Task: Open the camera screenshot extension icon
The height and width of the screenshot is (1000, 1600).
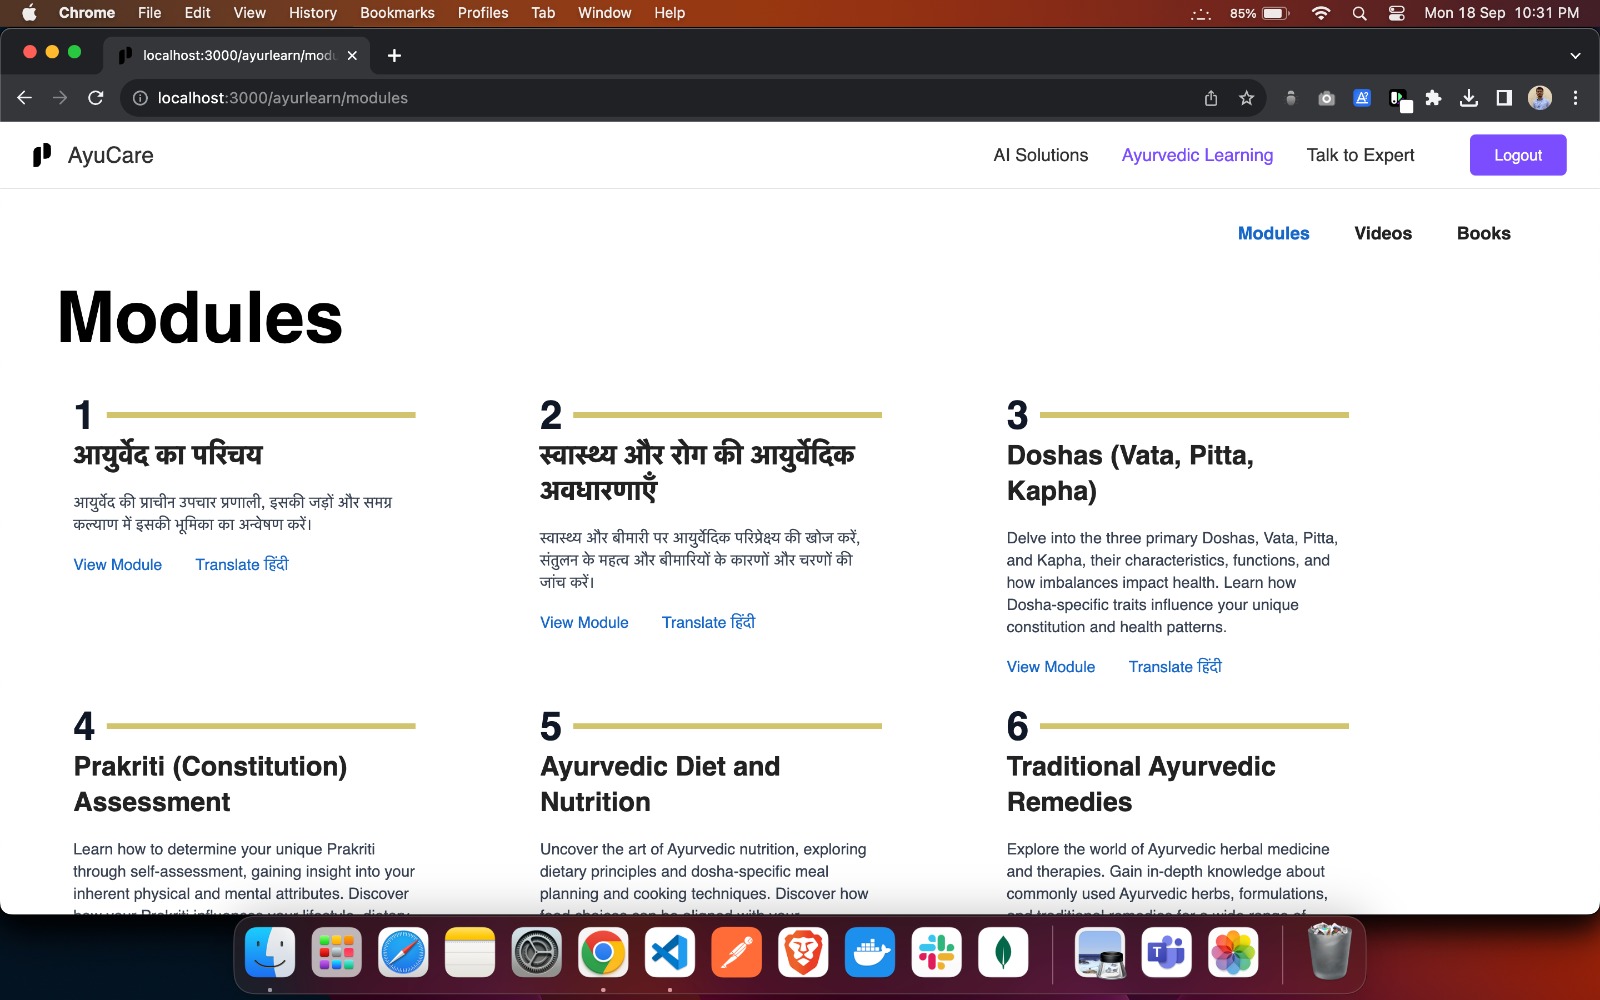Action: pyautogui.click(x=1327, y=97)
